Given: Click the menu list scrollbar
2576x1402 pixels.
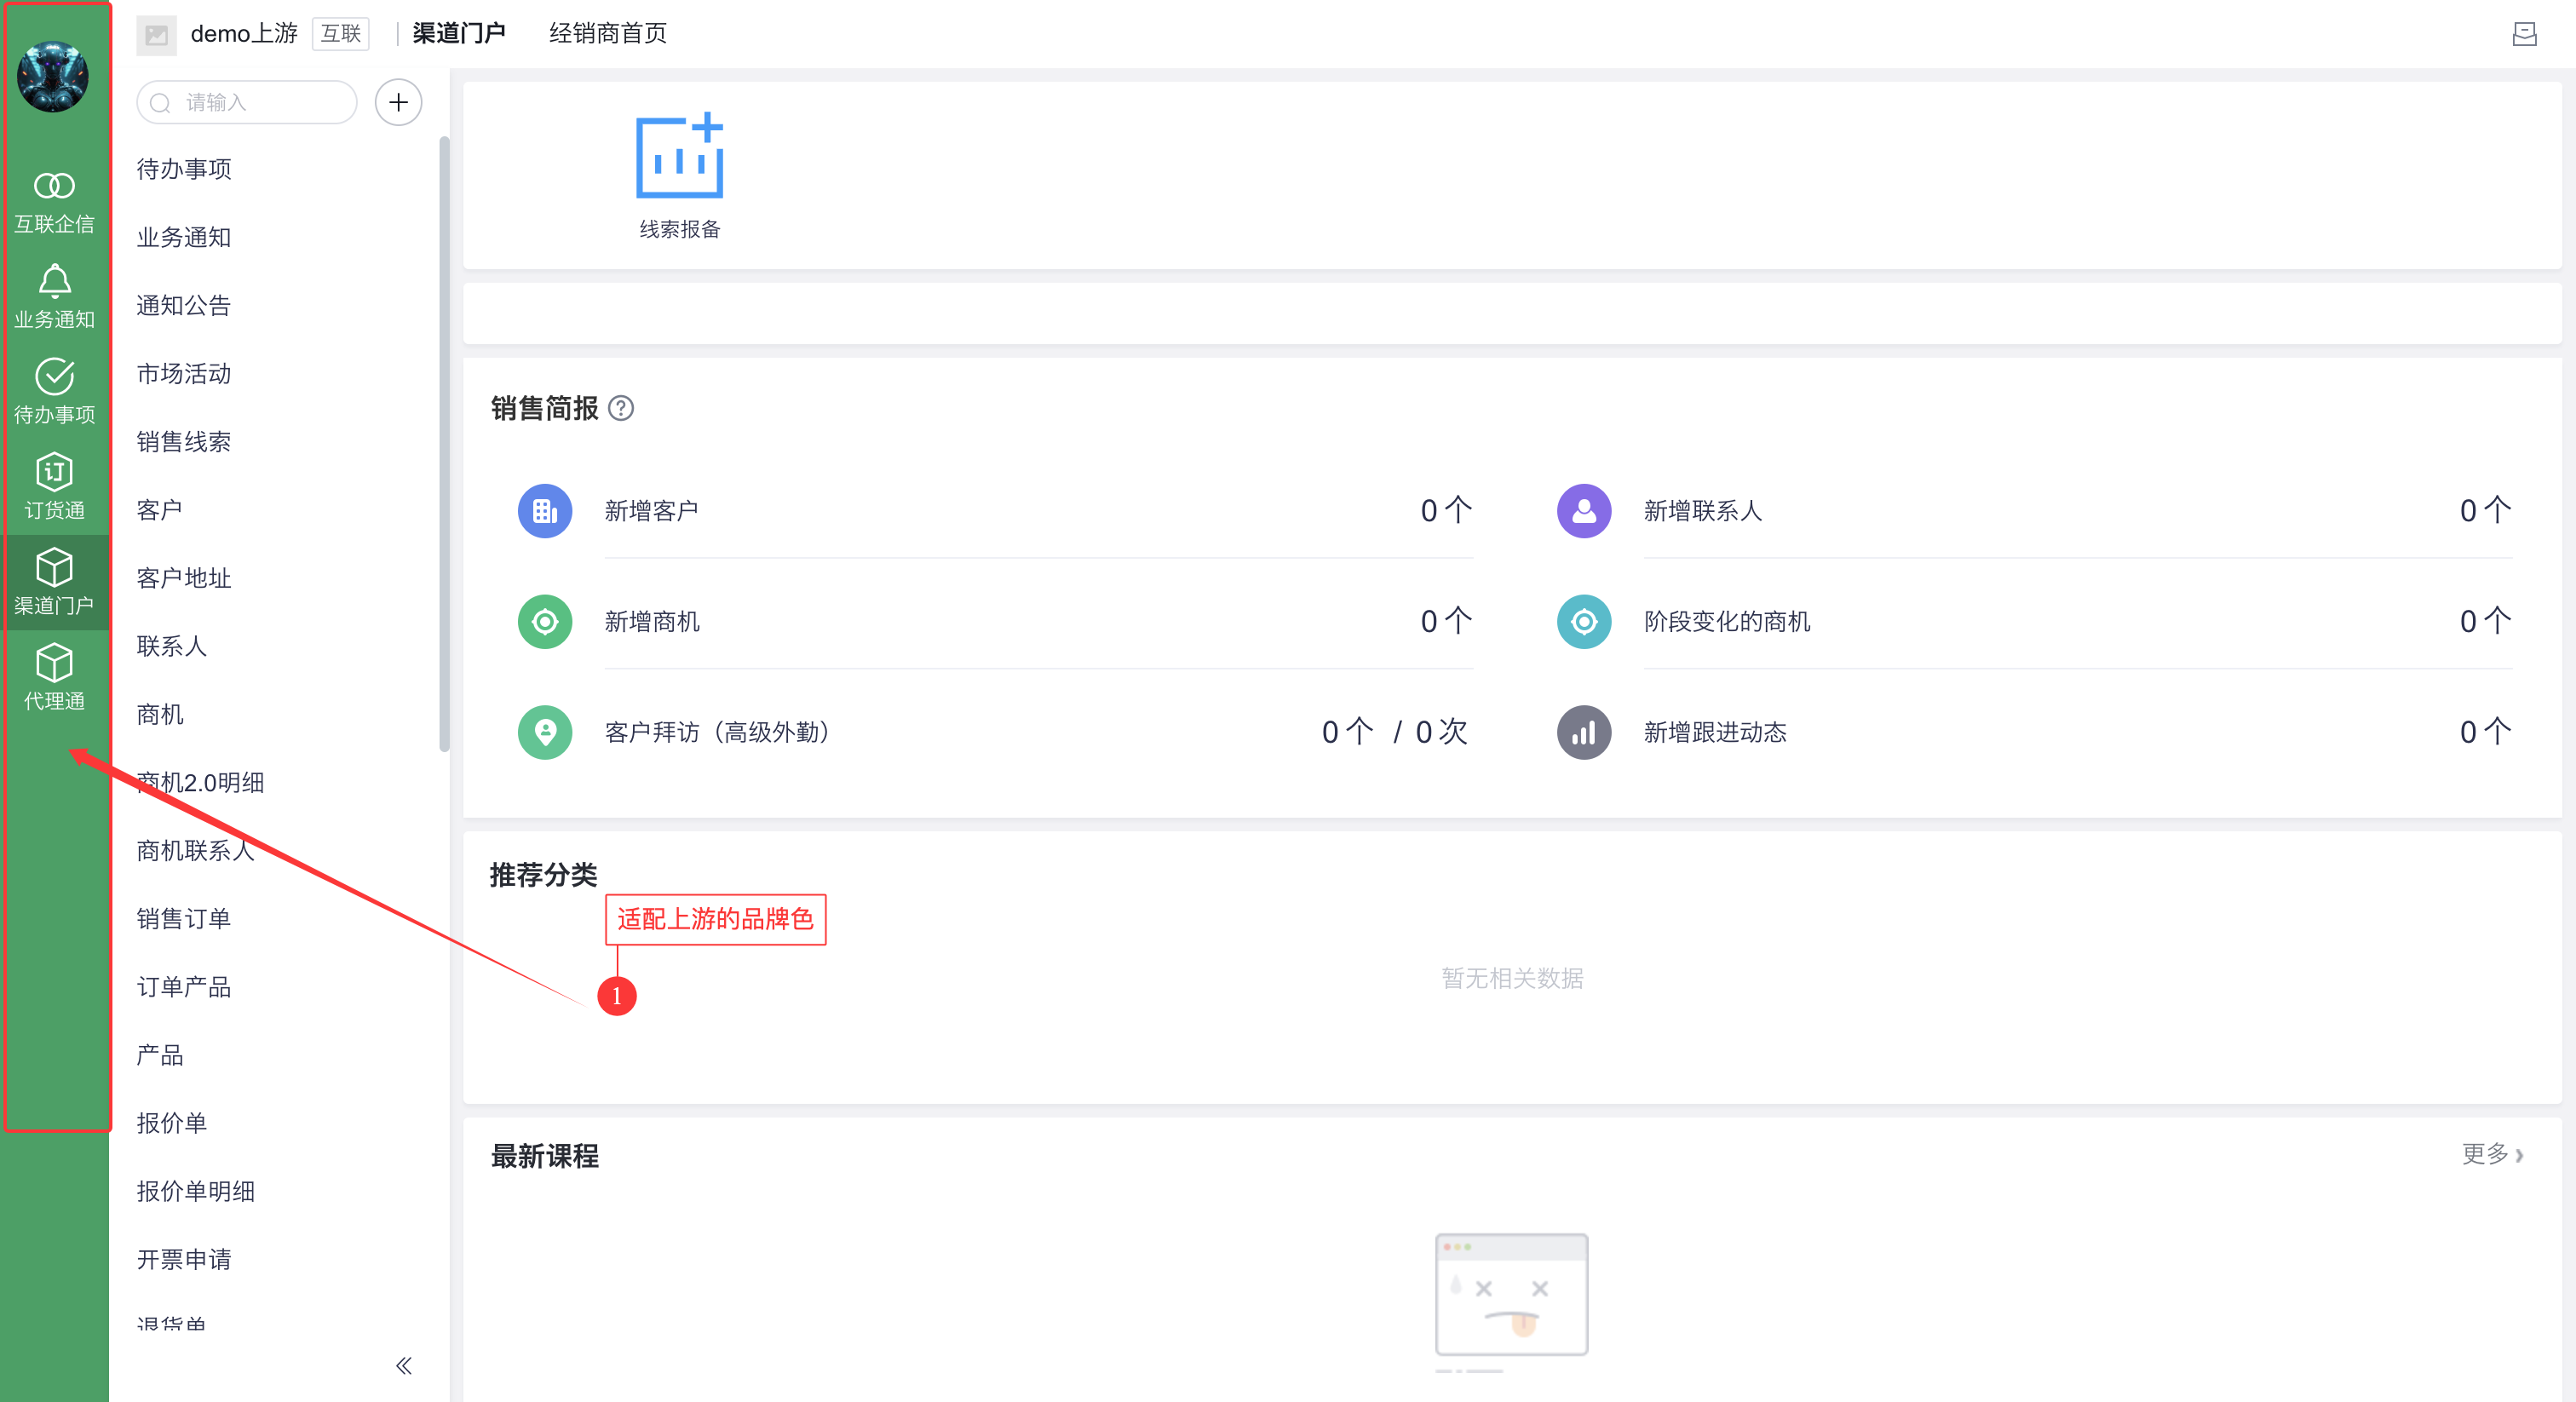Looking at the screenshot, I should coord(444,444).
